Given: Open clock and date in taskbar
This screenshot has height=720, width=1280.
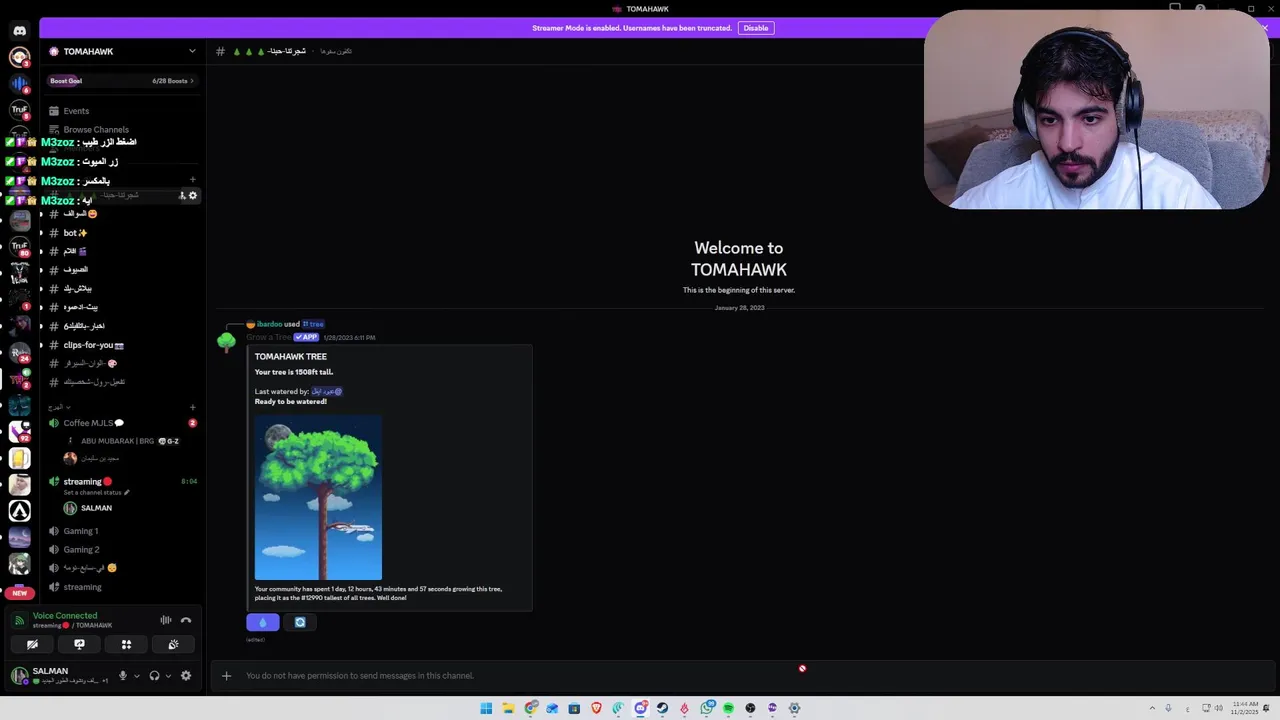Looking at the screenshot, I should point(1246,708).
